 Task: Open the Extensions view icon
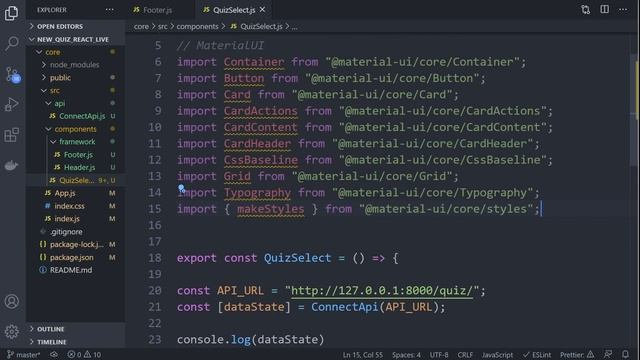tap(12, 135)
